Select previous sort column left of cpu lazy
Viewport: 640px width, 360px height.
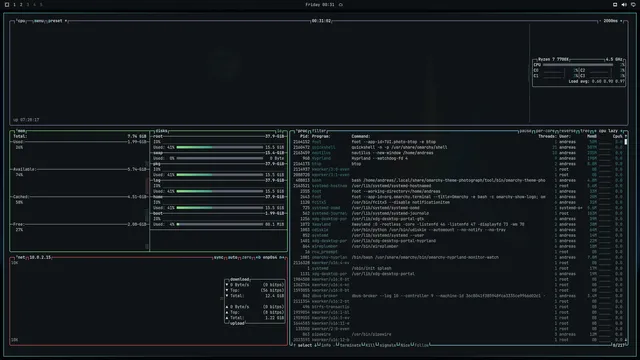click(595, 131)
